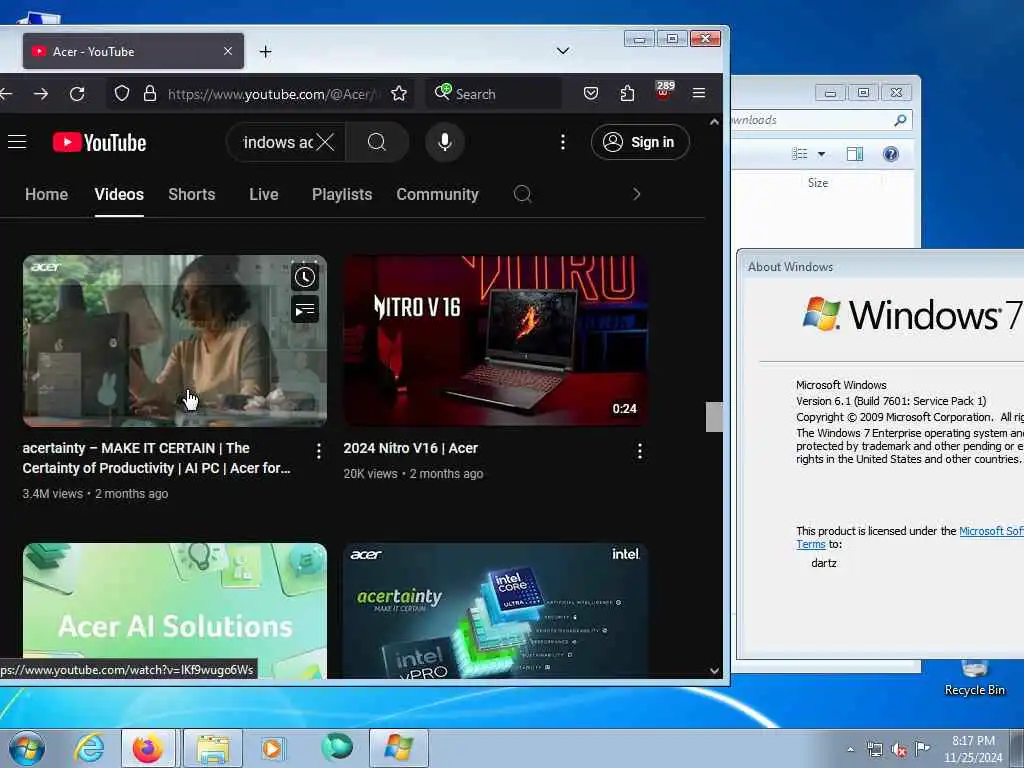This screenshot has height=768, width=1024.
Task: Change view icon in Explorer window
Action: (x=800, y=154)
